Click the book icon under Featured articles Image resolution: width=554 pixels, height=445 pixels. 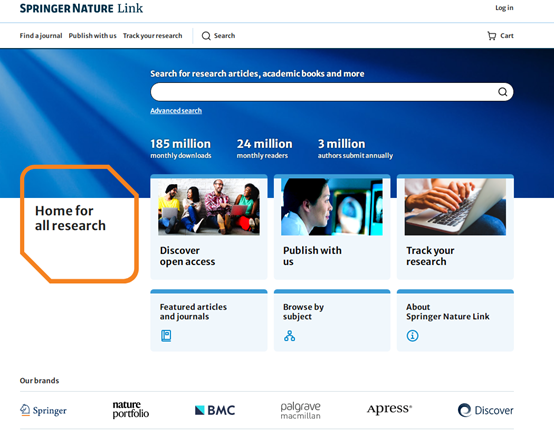click(x=166, y=335)
